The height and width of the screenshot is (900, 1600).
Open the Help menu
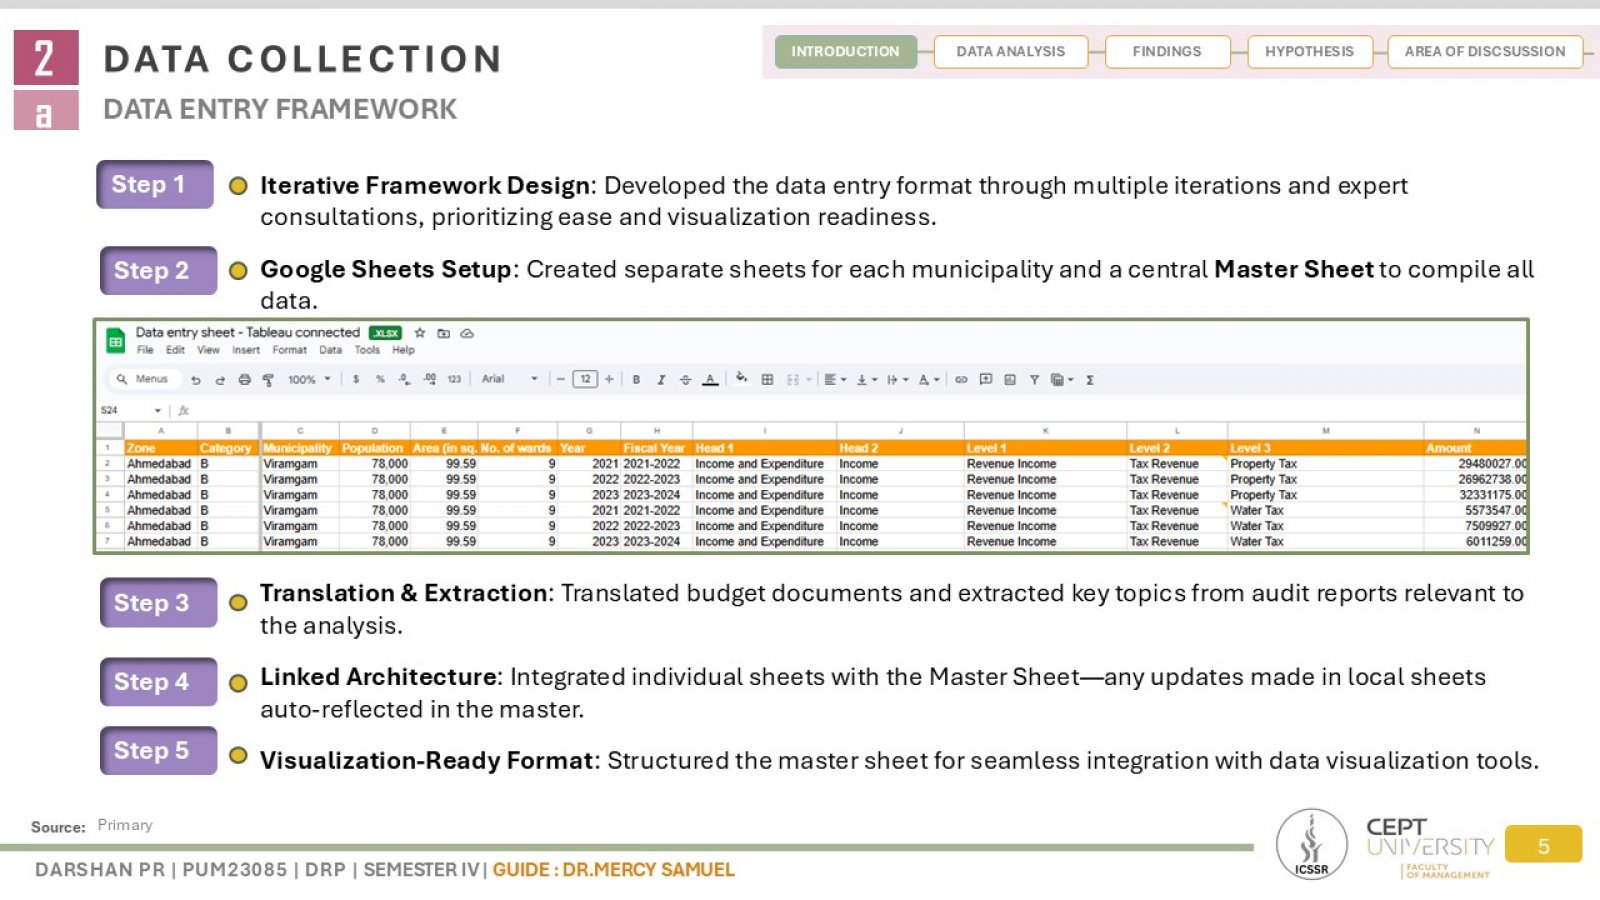(x=403, y=350)
